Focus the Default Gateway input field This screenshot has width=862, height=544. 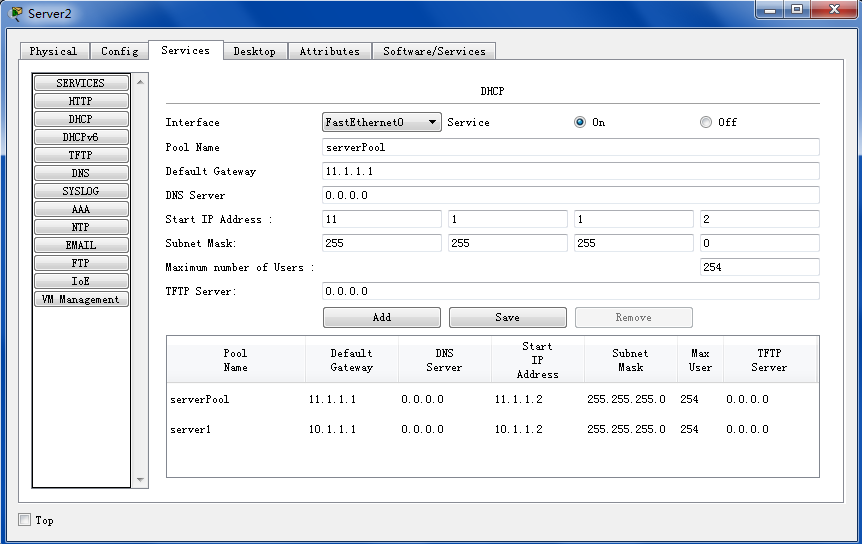point(570,171)
